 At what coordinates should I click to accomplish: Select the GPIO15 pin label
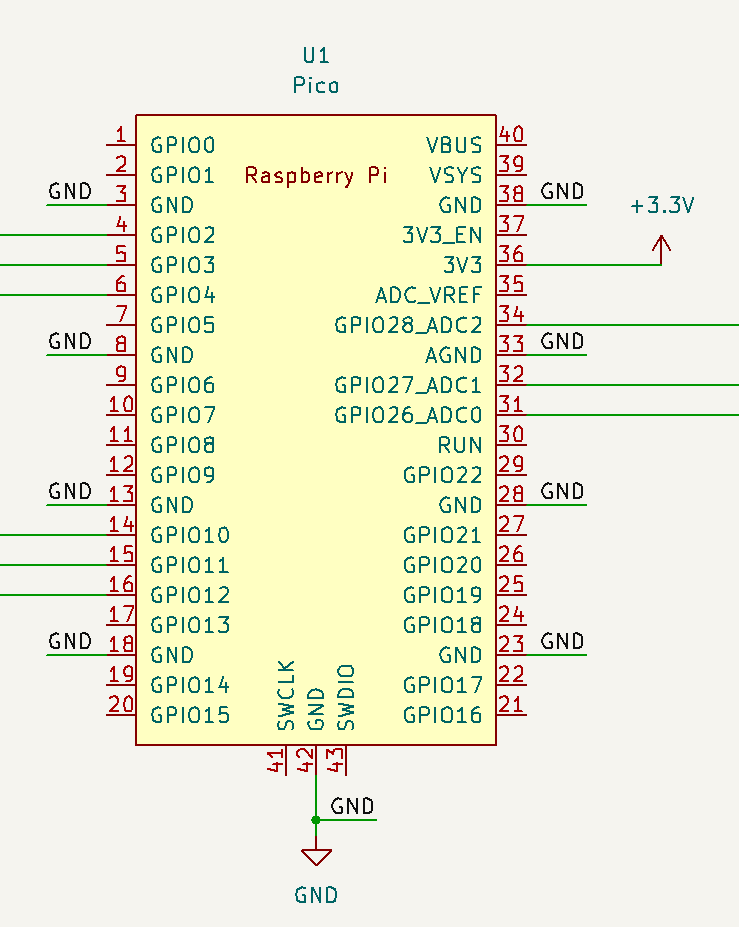(190, 715)
